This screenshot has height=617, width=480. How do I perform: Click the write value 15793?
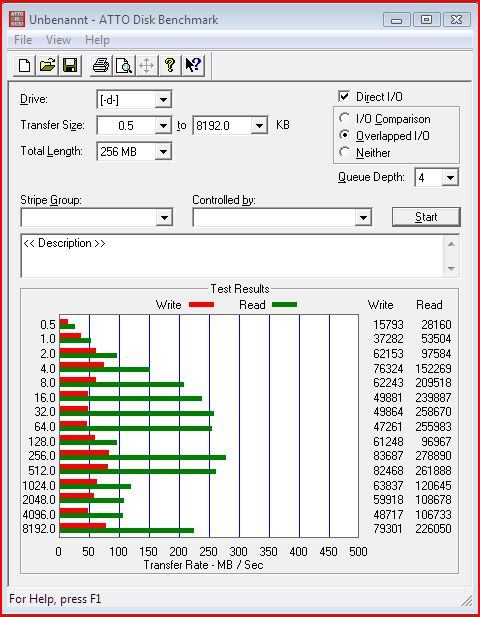click(x=388, y=325)
